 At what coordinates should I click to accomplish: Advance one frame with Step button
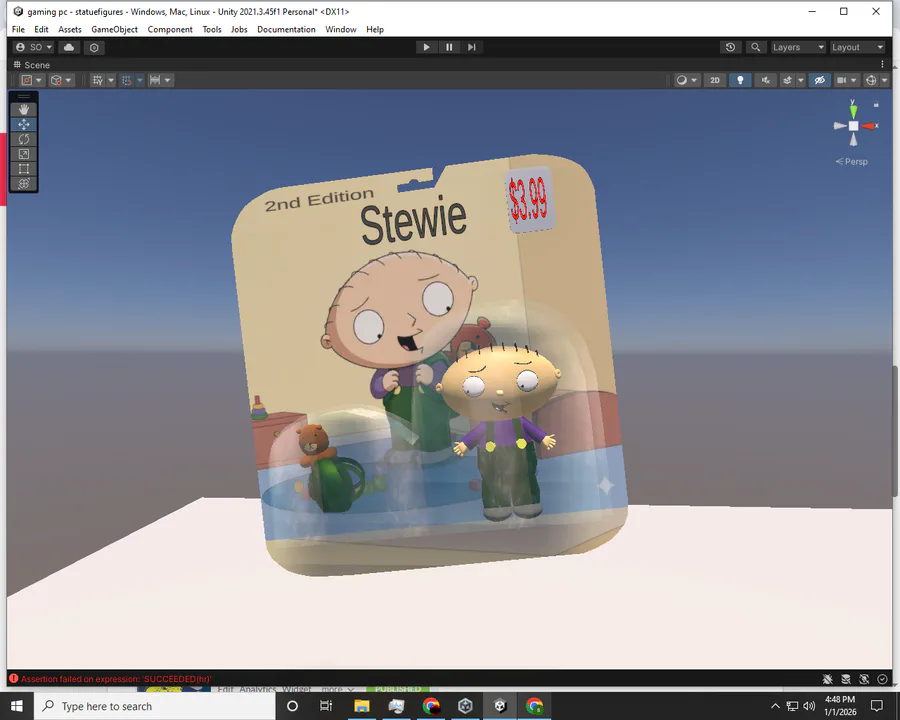point(471,47)
